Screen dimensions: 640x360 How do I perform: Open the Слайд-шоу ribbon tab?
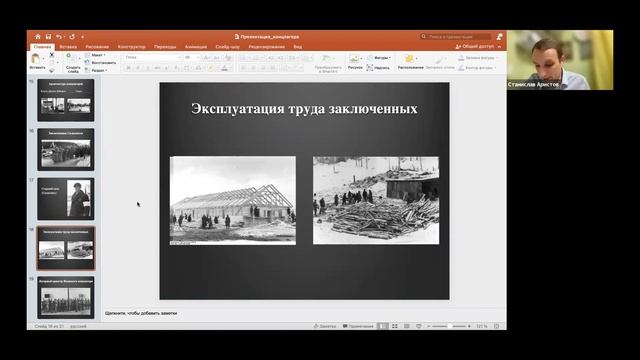(227, 47)
